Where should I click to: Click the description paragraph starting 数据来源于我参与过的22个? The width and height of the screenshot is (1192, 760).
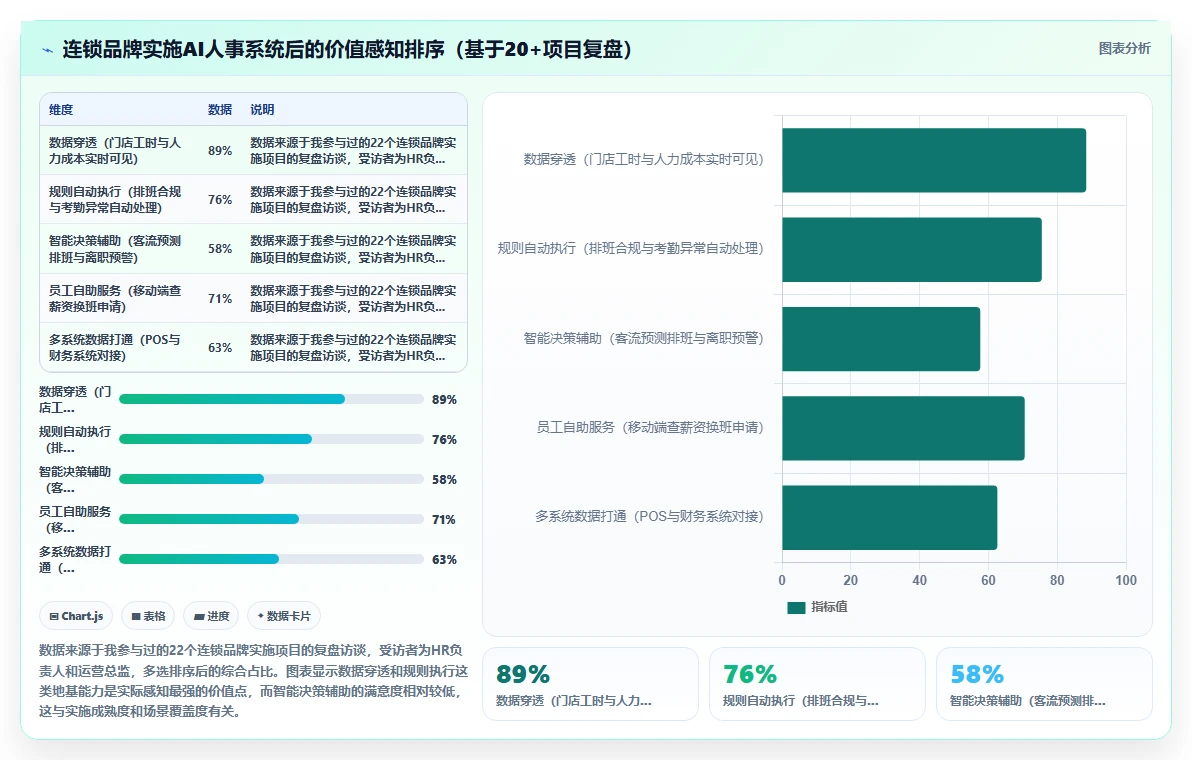pos(253,681)
